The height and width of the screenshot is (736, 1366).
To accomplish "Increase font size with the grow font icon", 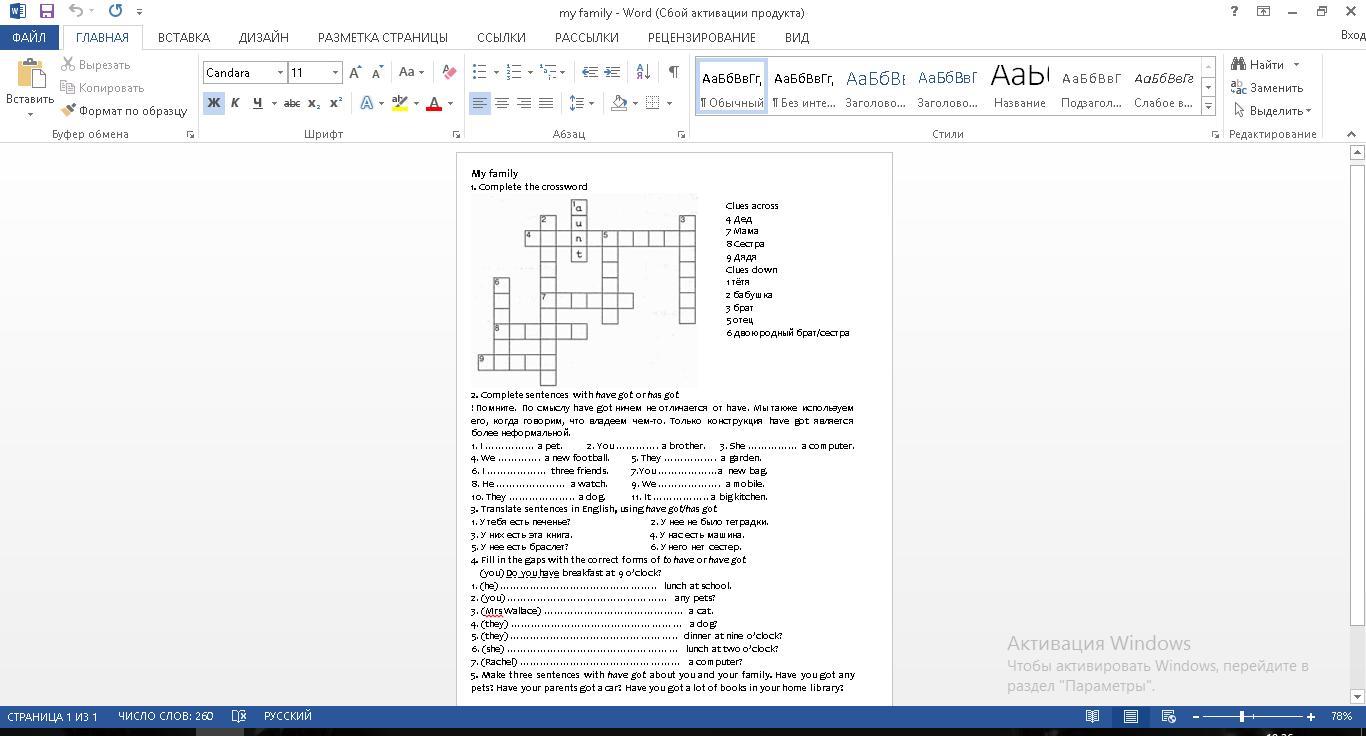I will click(355, 72).
